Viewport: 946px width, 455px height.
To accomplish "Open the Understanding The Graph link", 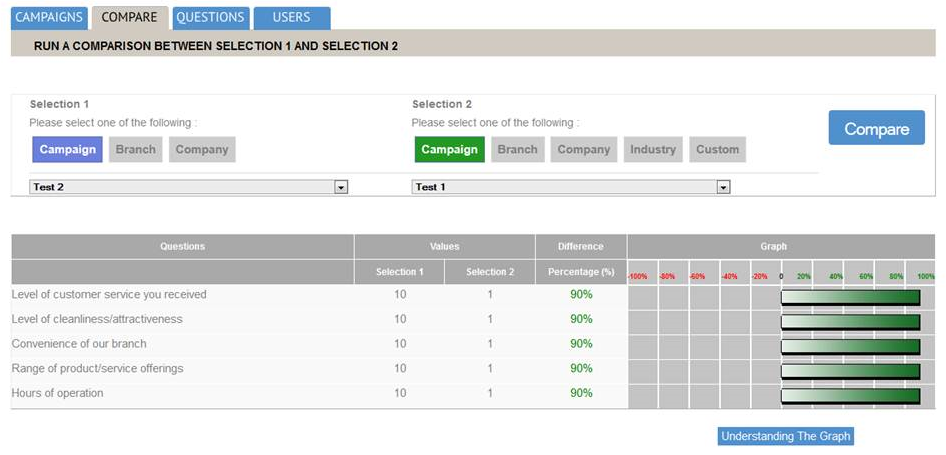I will click(x=786, y=437).
